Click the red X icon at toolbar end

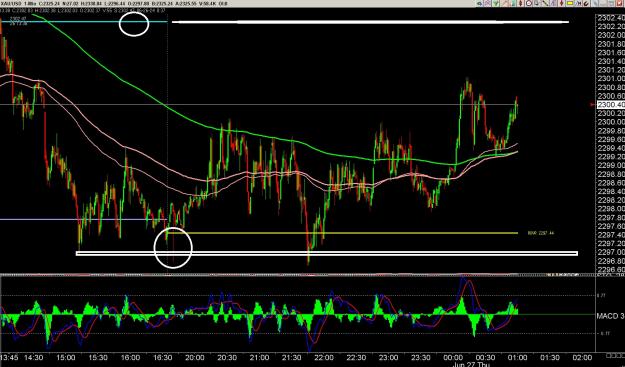coord(620,3)
